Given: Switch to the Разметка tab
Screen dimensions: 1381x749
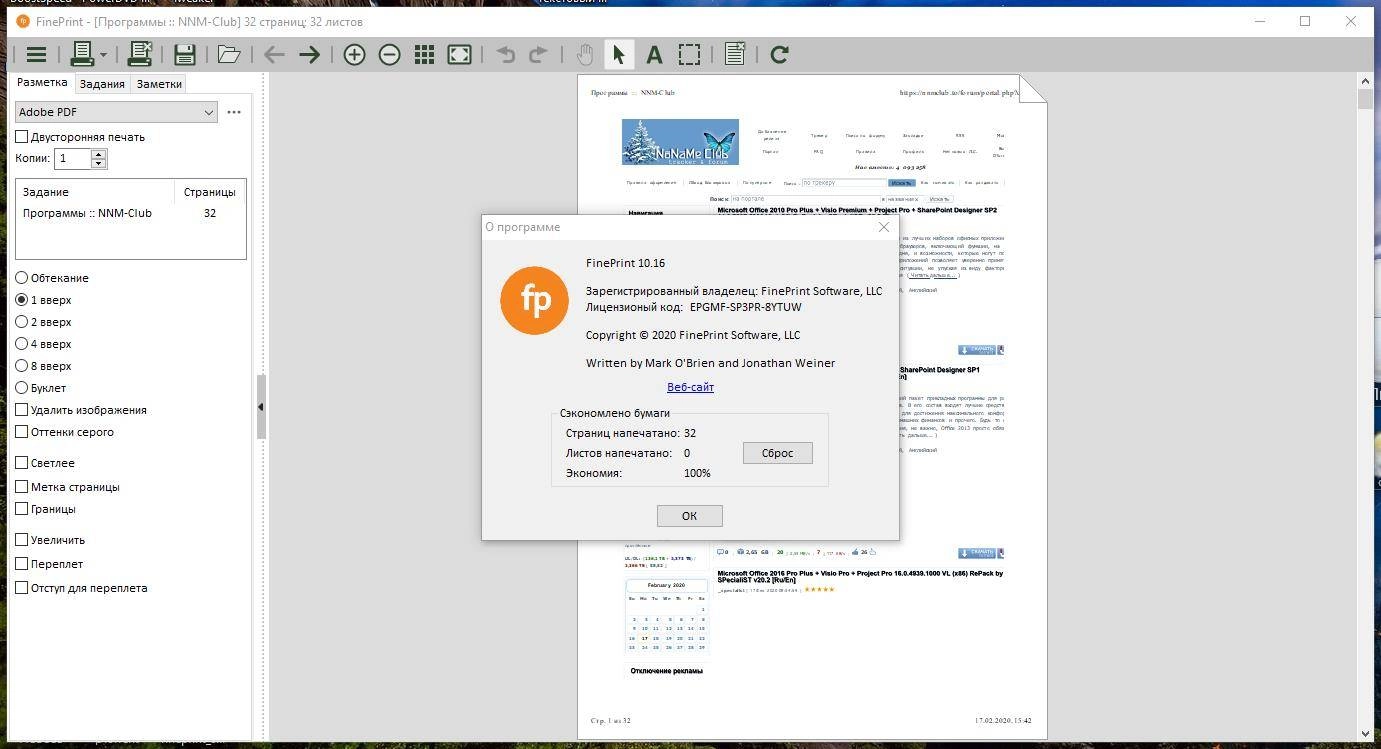Looking at the screenshot, I should coord(42,83).
